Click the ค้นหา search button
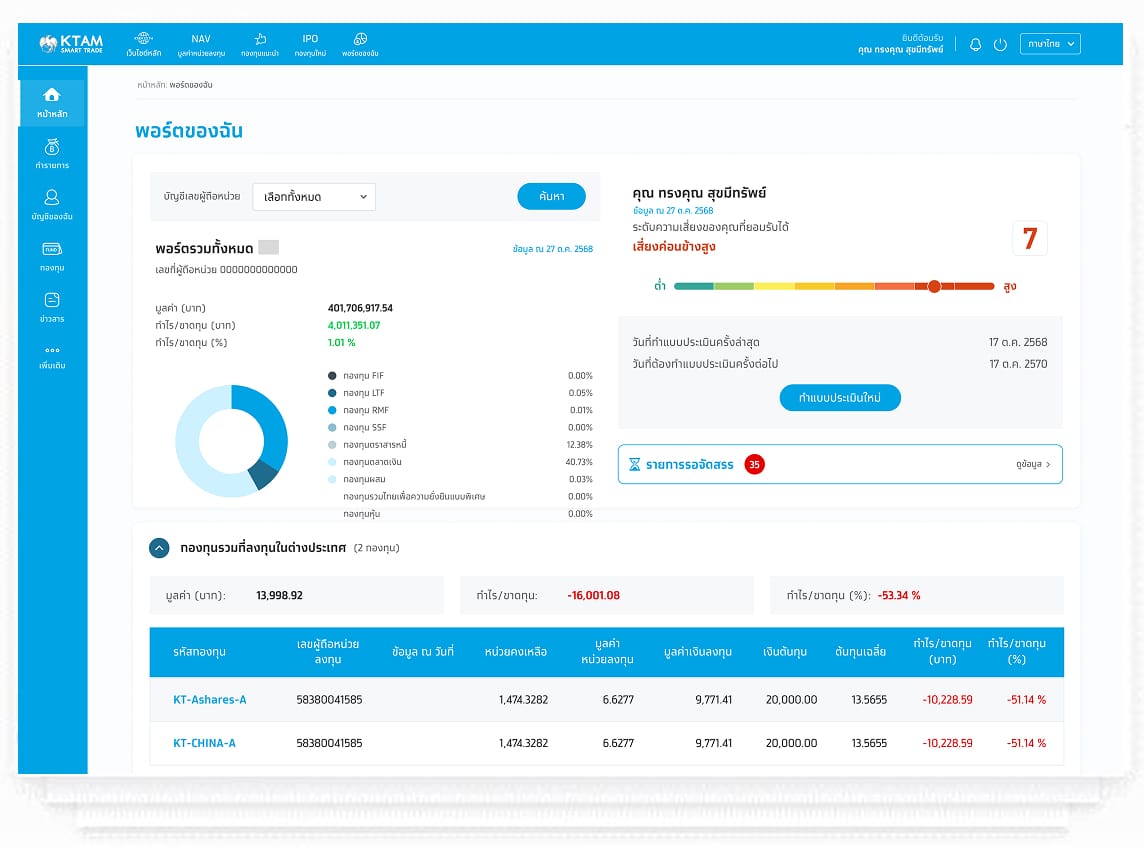The width and height of the screenshot is (1144, 847). 552,196
